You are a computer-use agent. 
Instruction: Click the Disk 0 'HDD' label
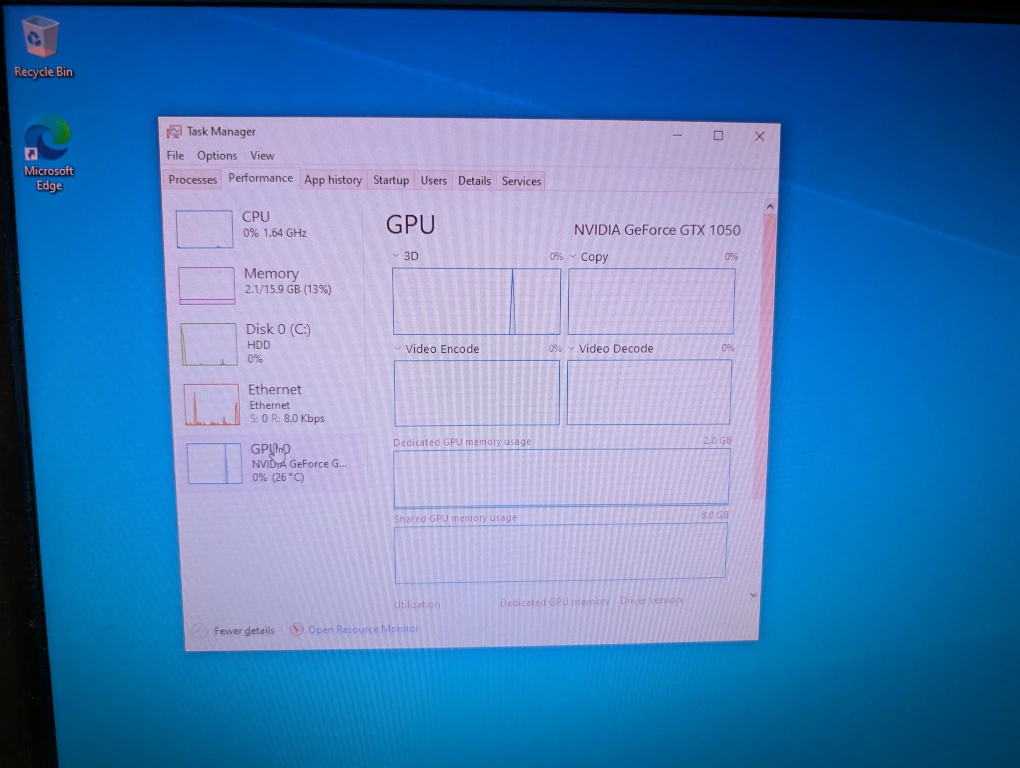point(258,345)
